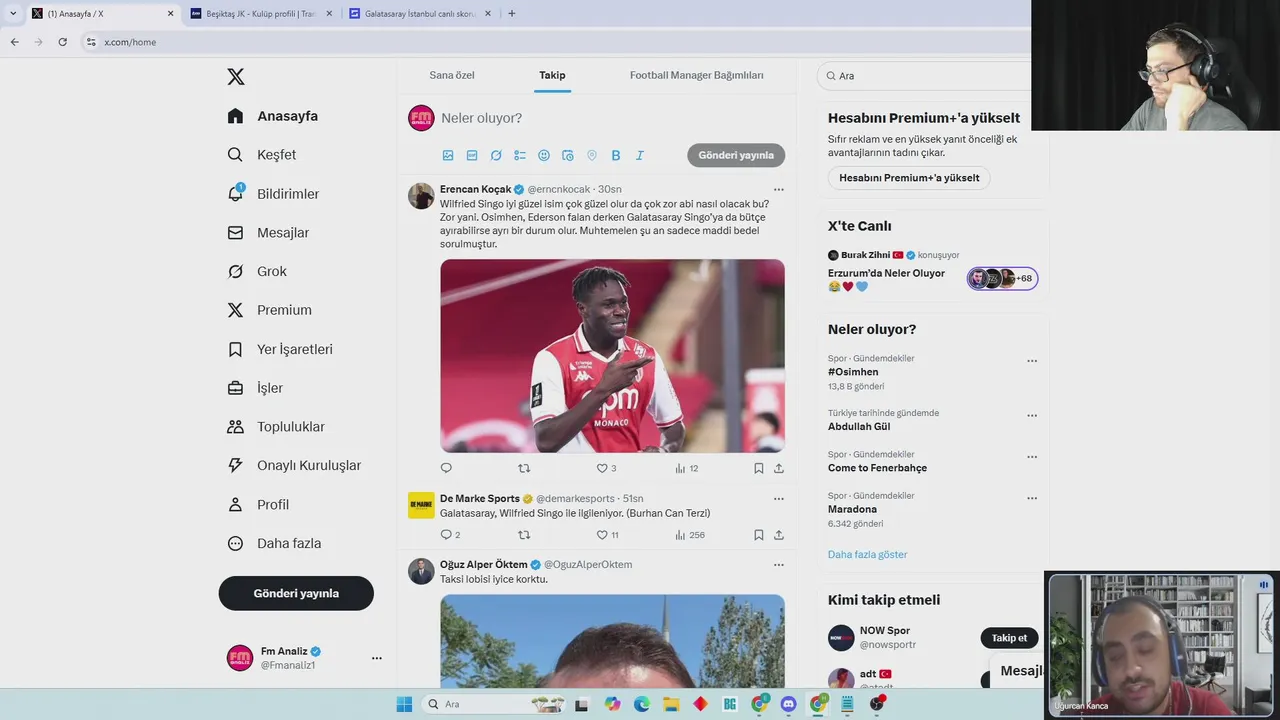
Task: Switch to Football Manager Bağımlıları tab
Action: pos(696,75)
